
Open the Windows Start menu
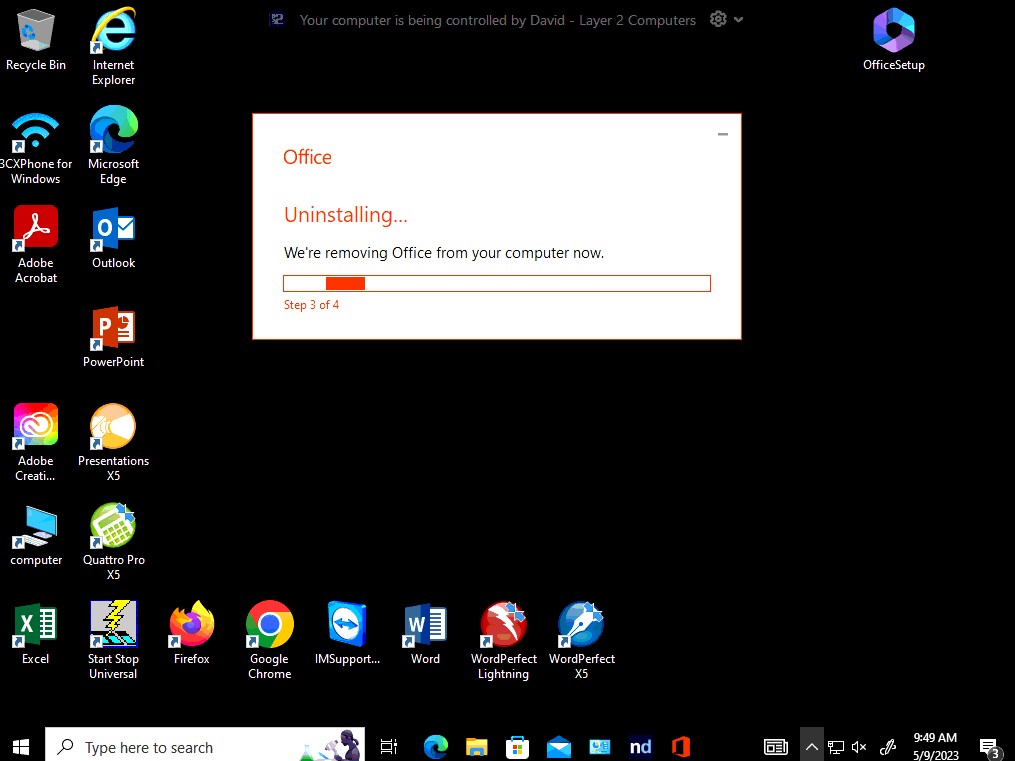(21, 747)
